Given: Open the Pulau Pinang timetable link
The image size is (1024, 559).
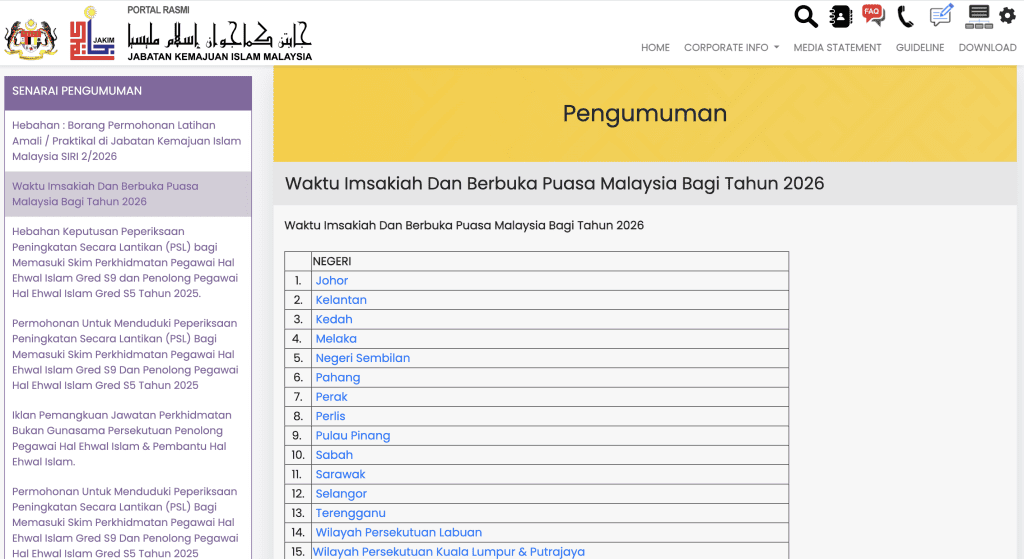Looking at the screenshot, I should coord(352,435).
